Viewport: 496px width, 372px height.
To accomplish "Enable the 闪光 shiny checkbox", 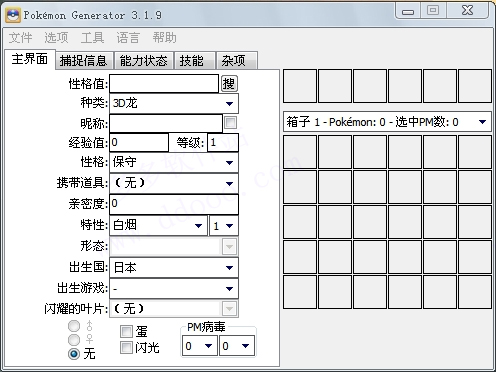I will 126,347.
